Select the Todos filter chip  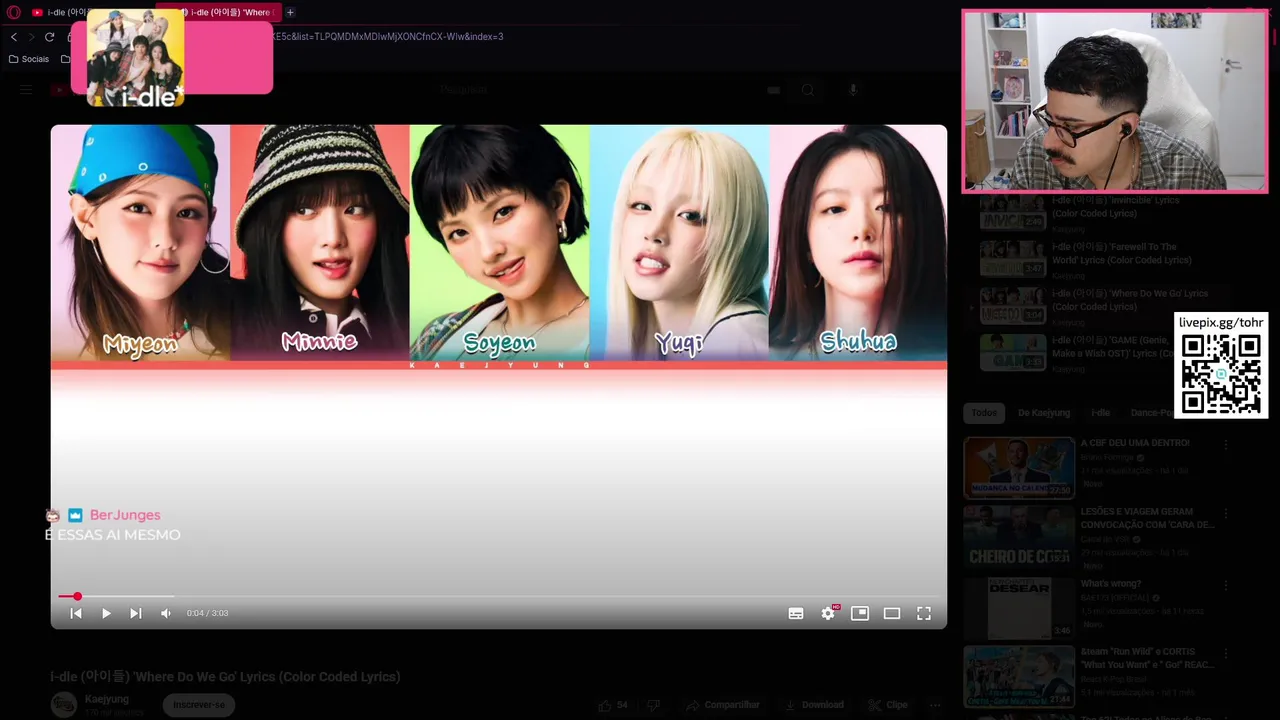click(984, 413)
